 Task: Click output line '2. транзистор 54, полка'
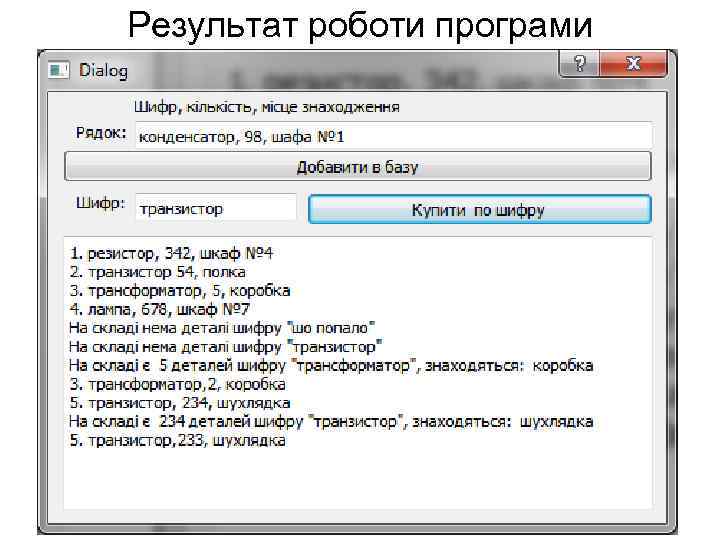[x=158, y=272]
